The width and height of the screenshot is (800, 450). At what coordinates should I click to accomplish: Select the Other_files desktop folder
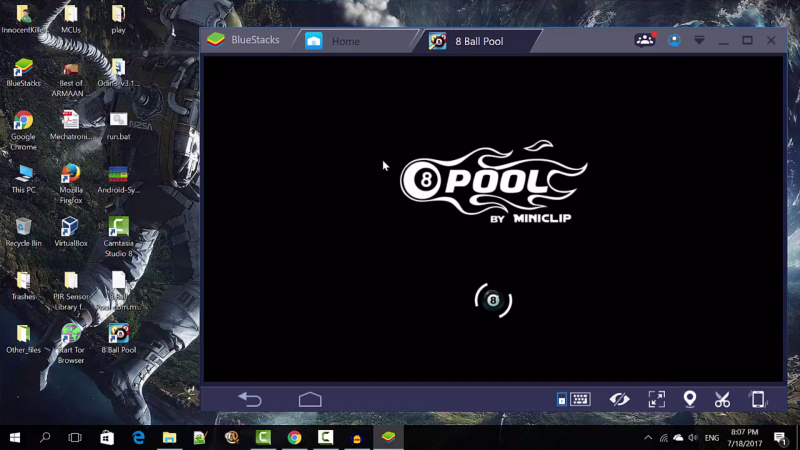pos(23,339)
